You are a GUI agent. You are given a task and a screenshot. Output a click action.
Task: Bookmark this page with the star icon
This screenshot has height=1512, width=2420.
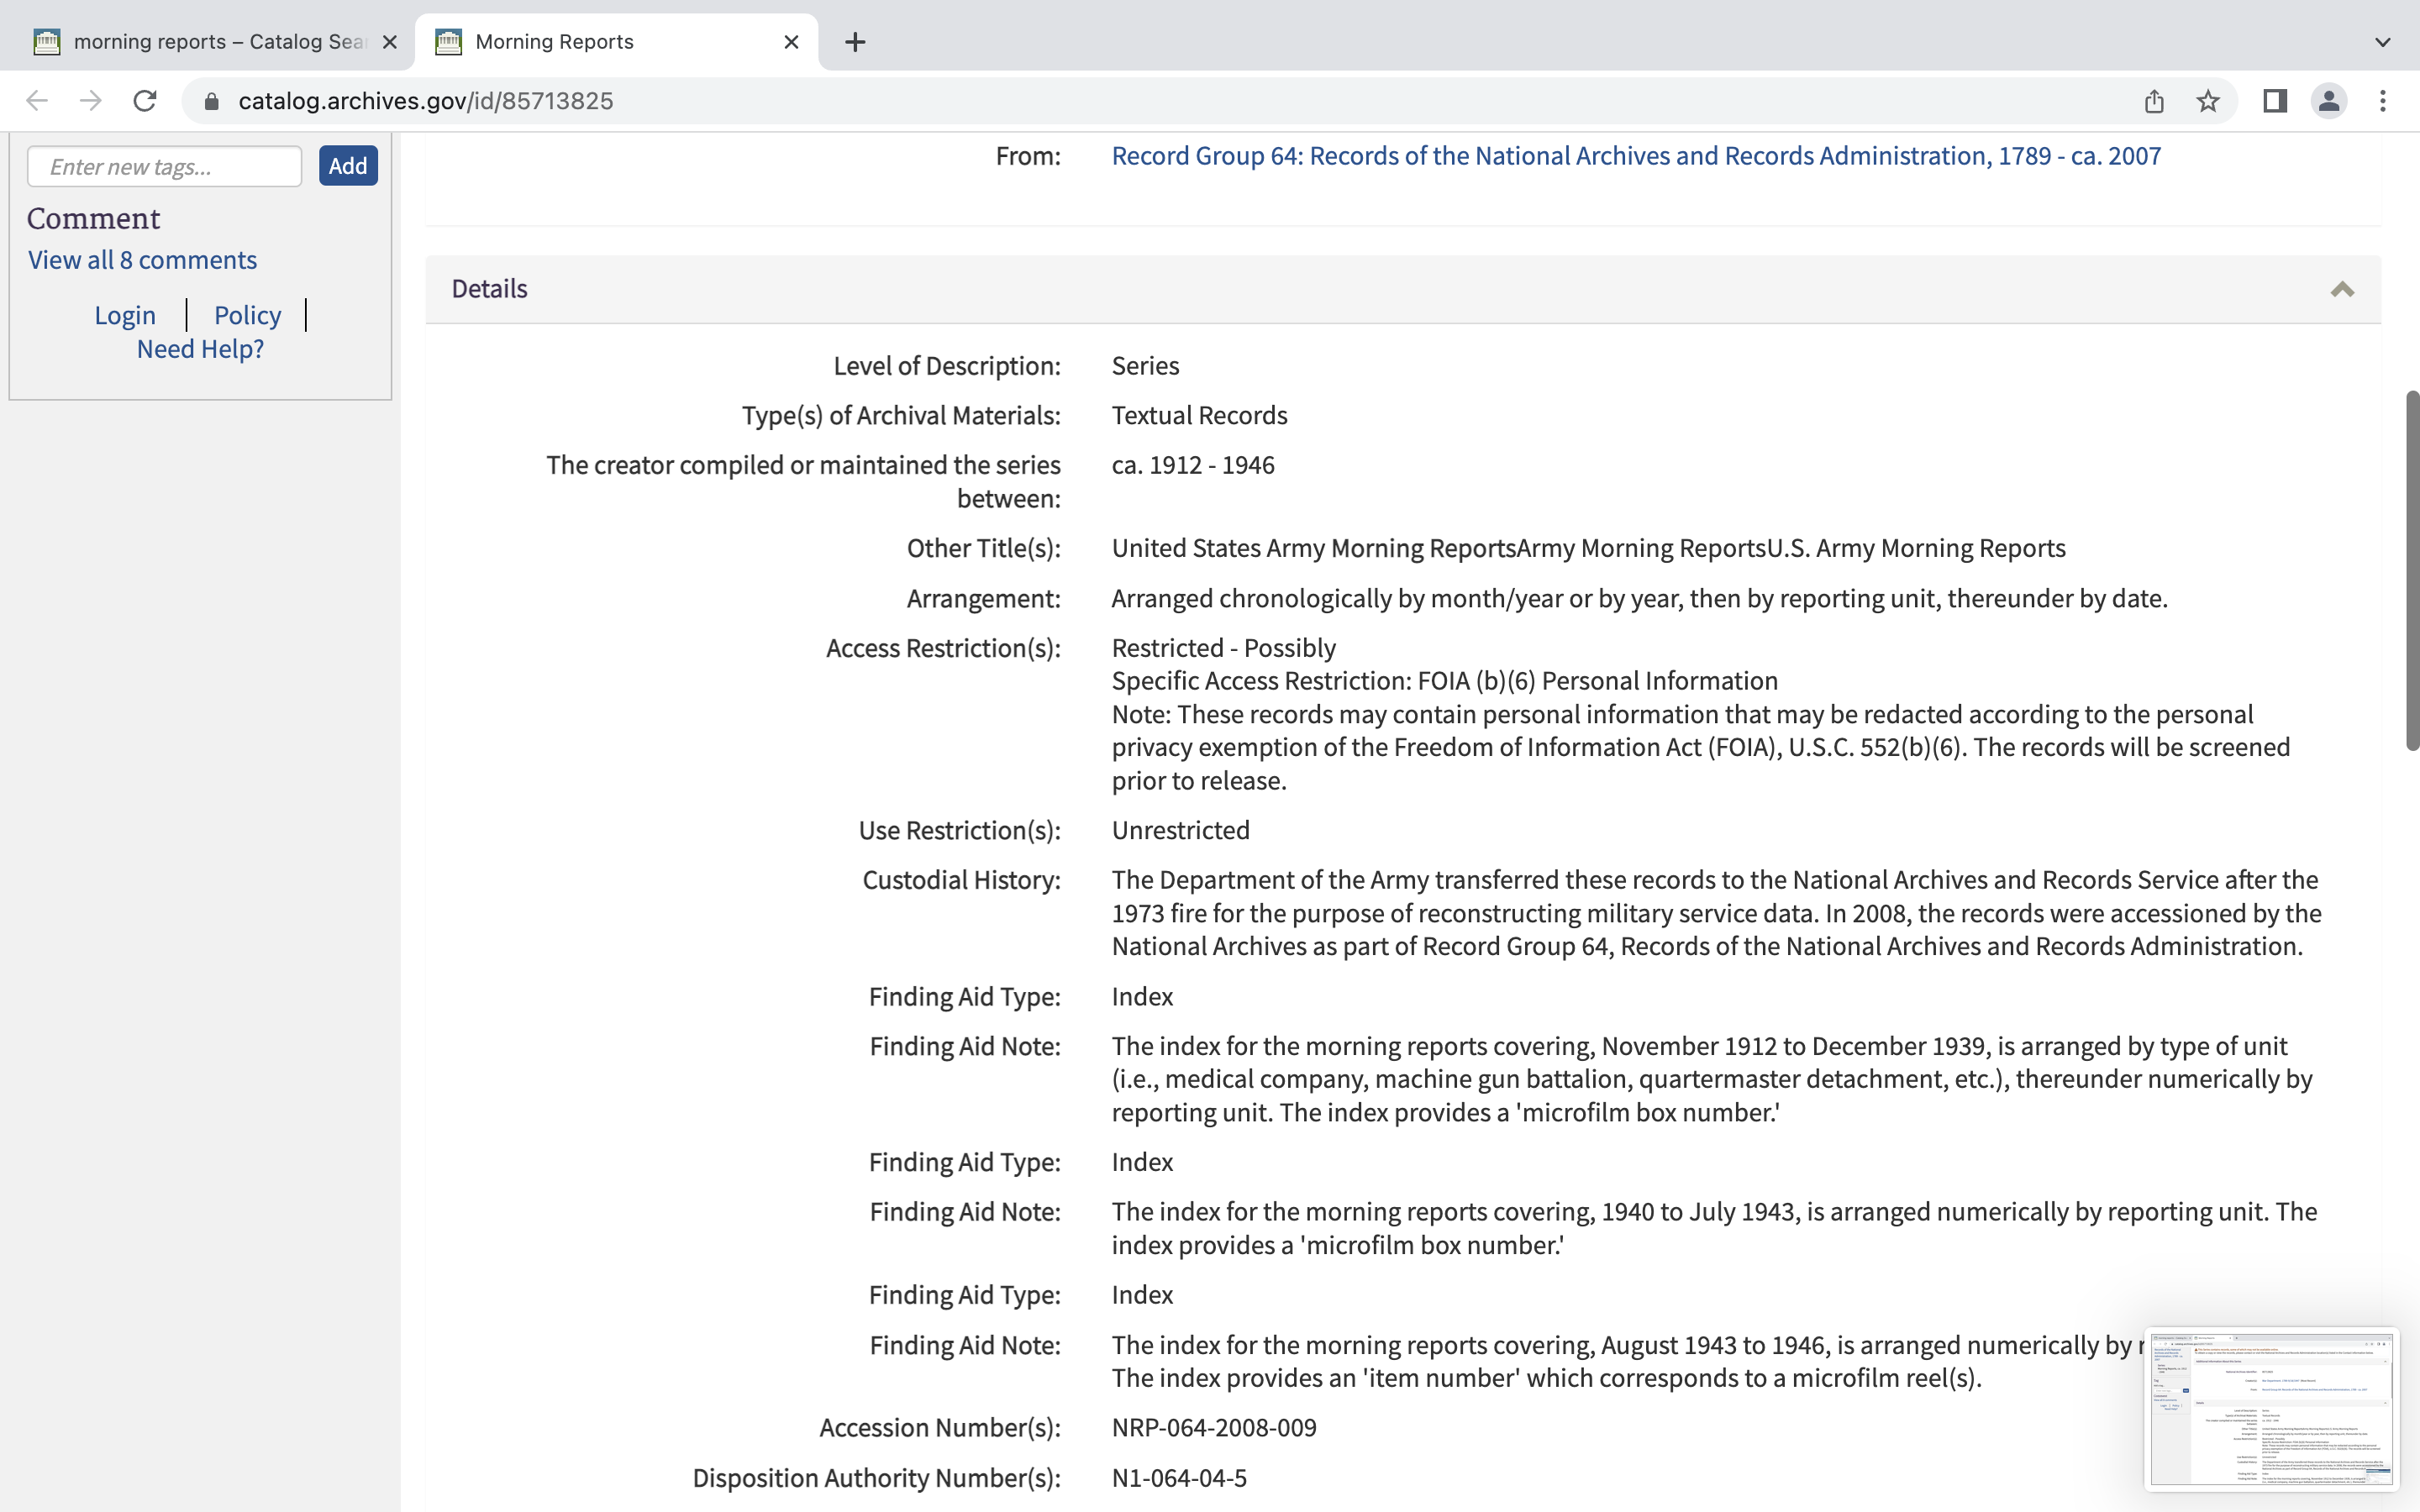2208,101
